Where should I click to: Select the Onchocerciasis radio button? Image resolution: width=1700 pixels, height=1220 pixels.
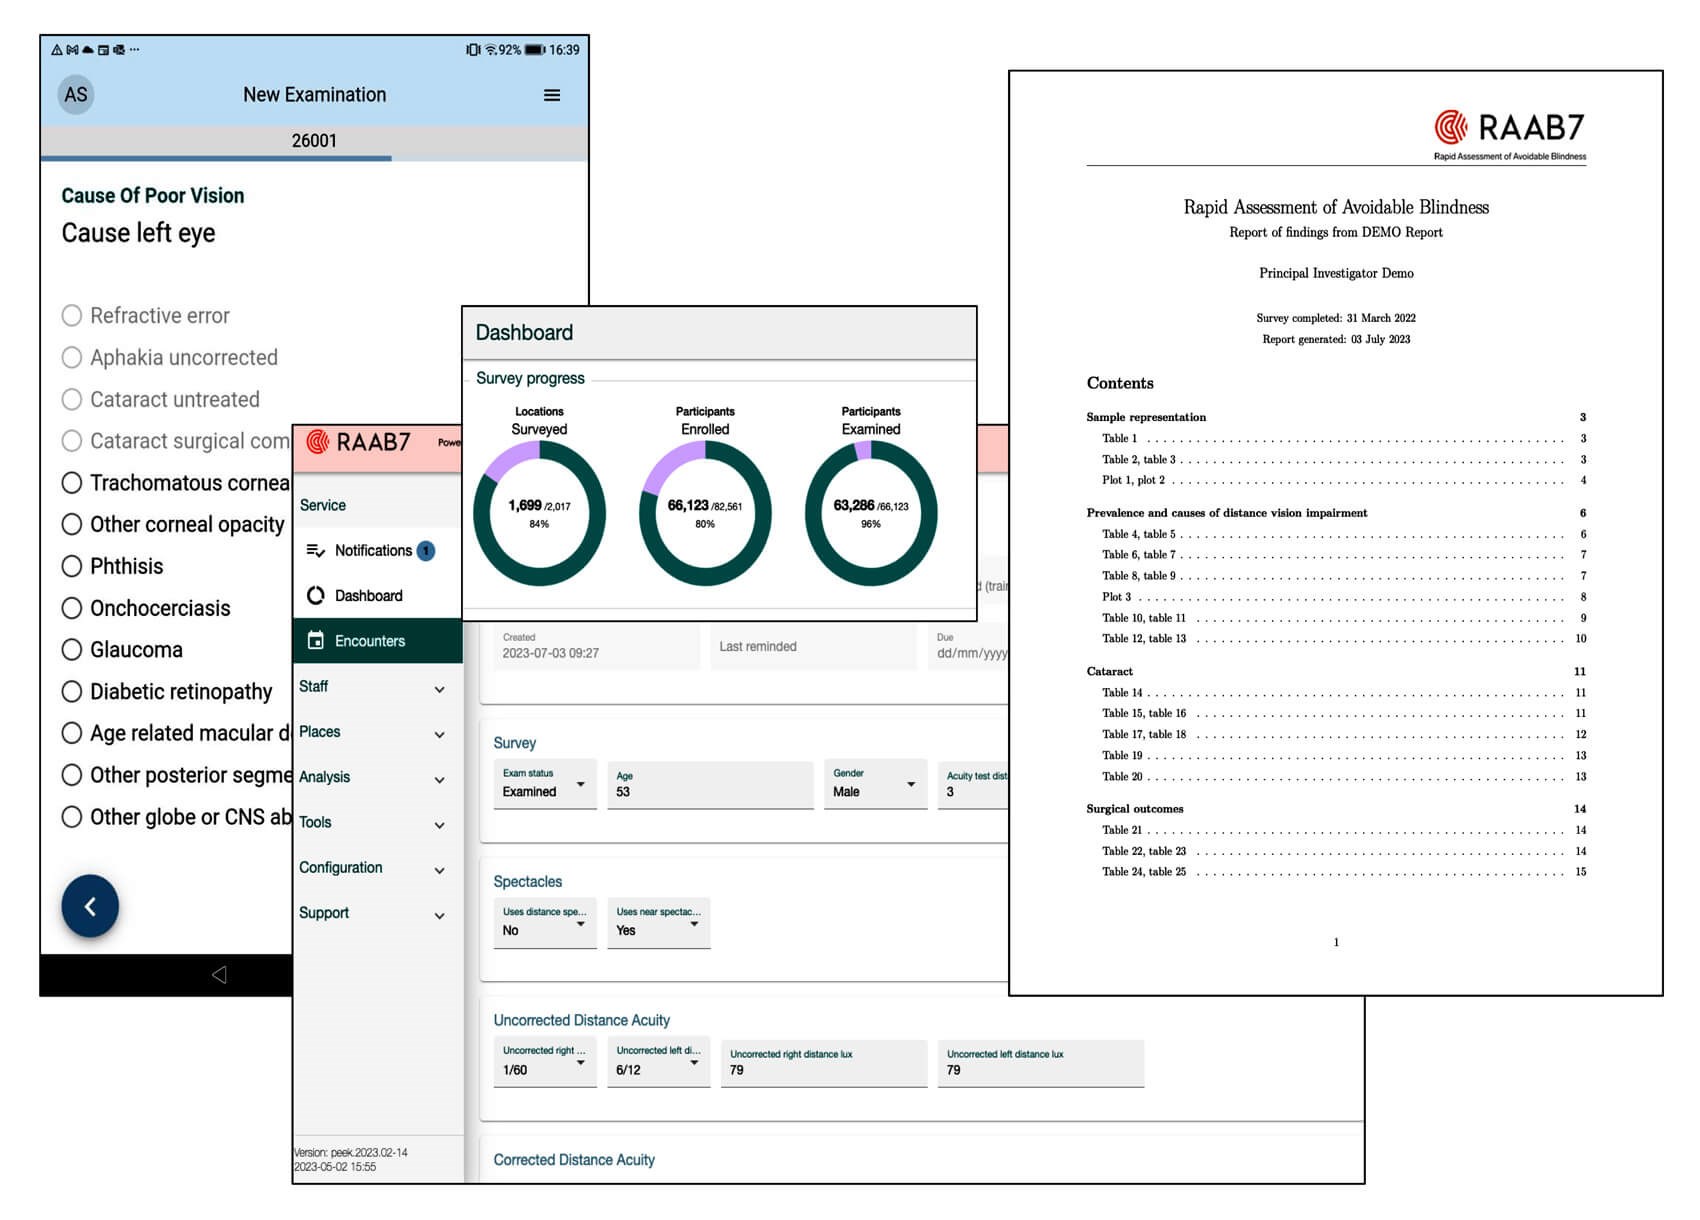tap(72, 608)
